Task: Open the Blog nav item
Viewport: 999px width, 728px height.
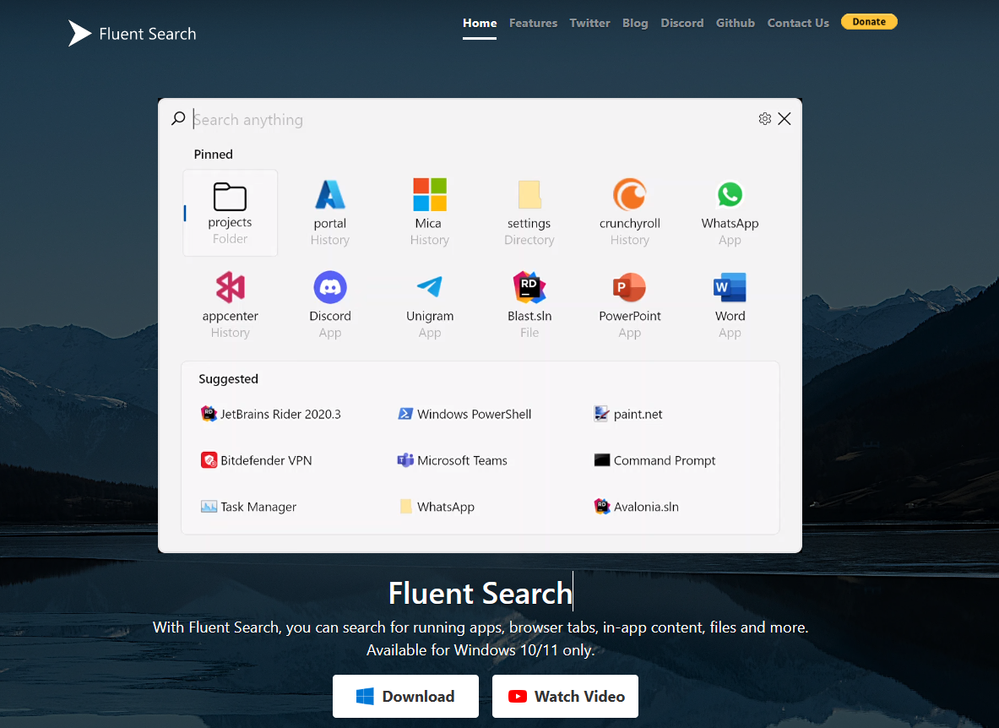Action: tap(635, 24)
